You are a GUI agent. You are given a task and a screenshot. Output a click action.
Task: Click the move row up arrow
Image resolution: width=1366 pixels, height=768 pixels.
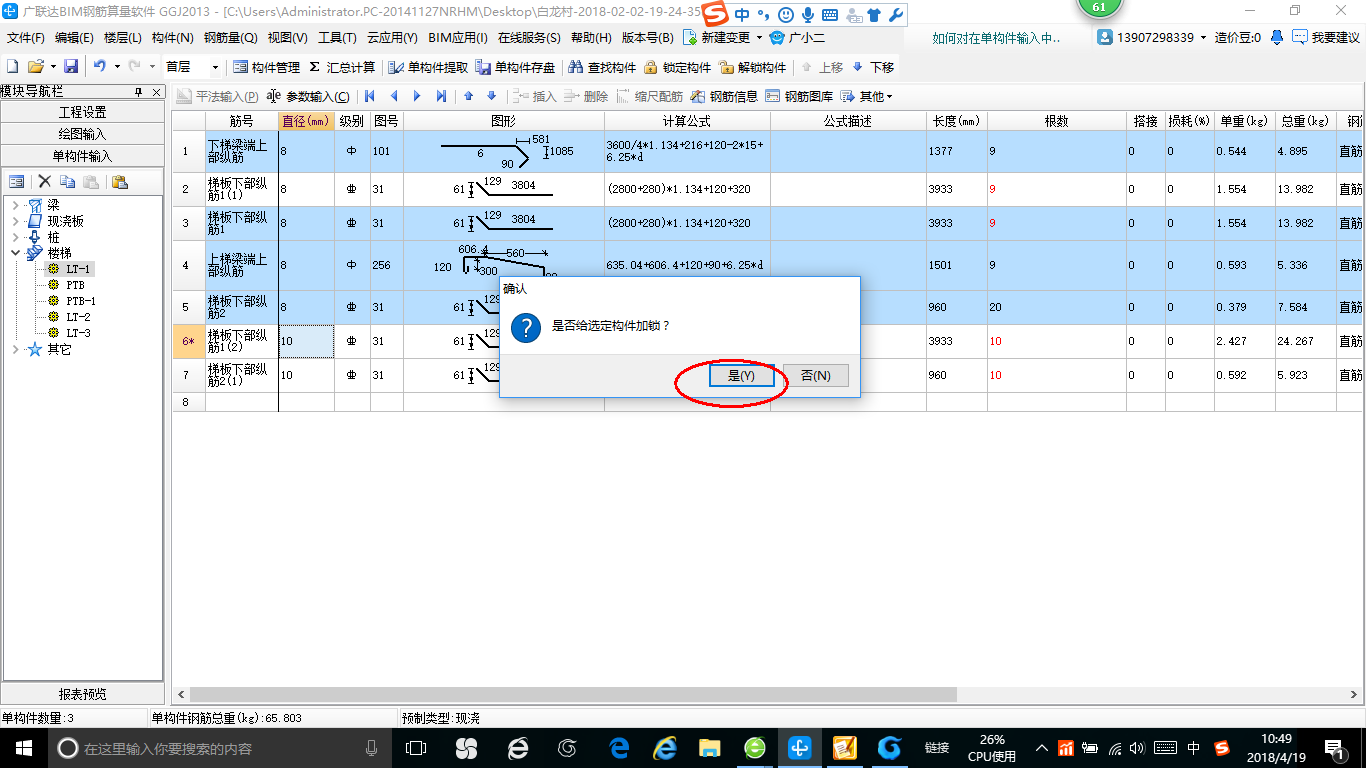(468, 96)
